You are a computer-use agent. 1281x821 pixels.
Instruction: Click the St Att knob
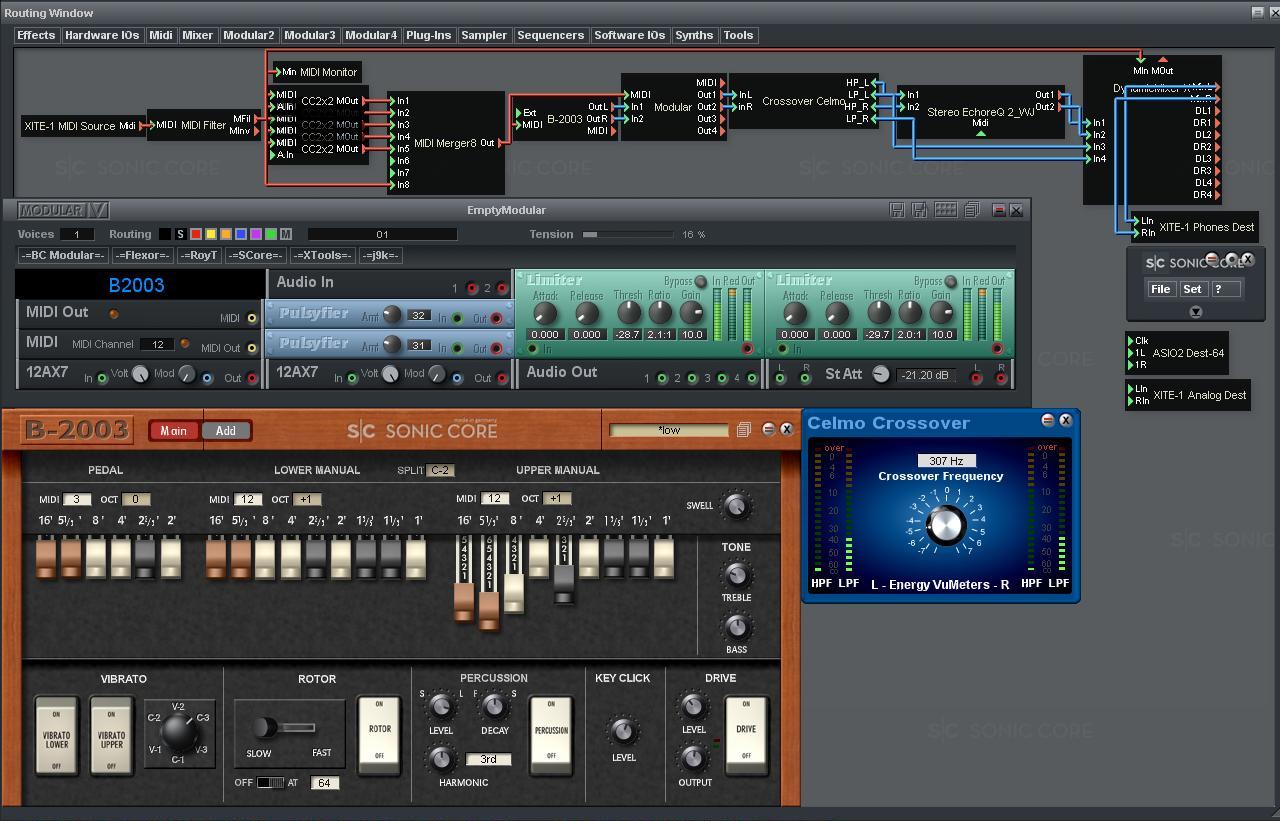pos(880,374)
